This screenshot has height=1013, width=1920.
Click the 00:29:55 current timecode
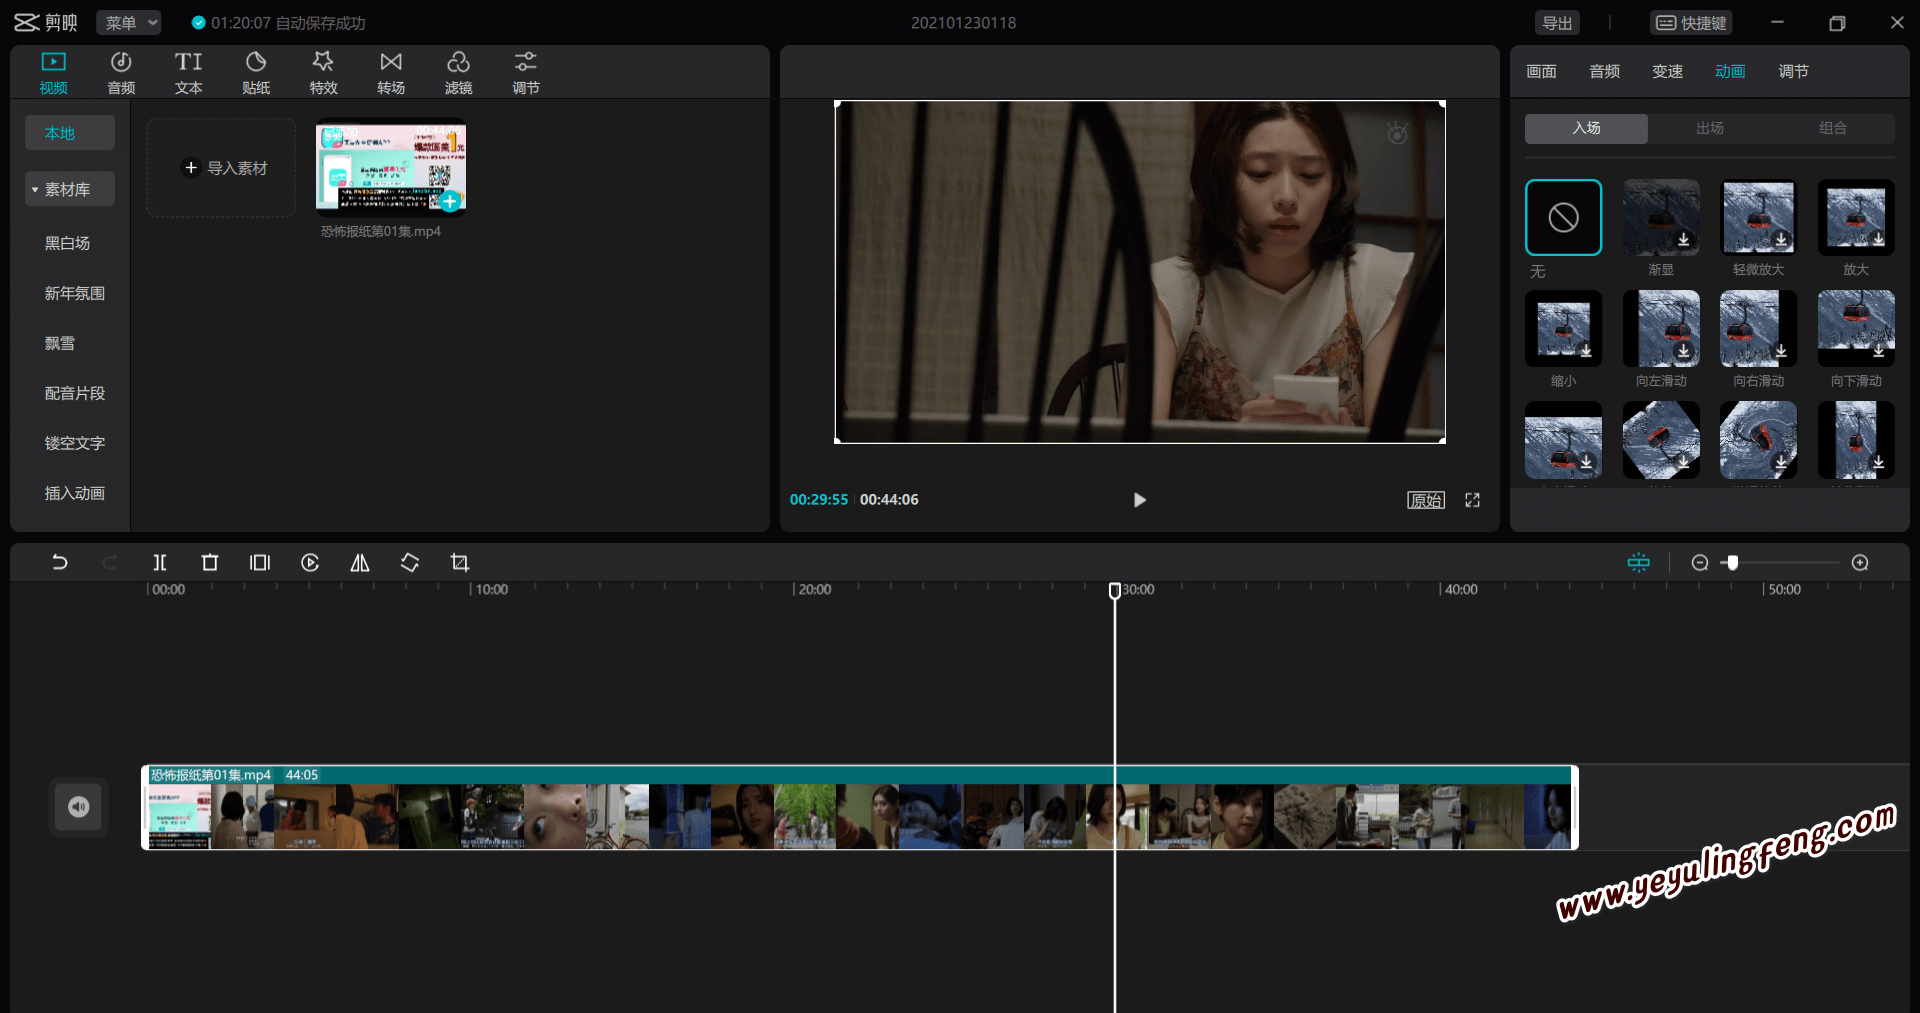(x=819, y=500)
